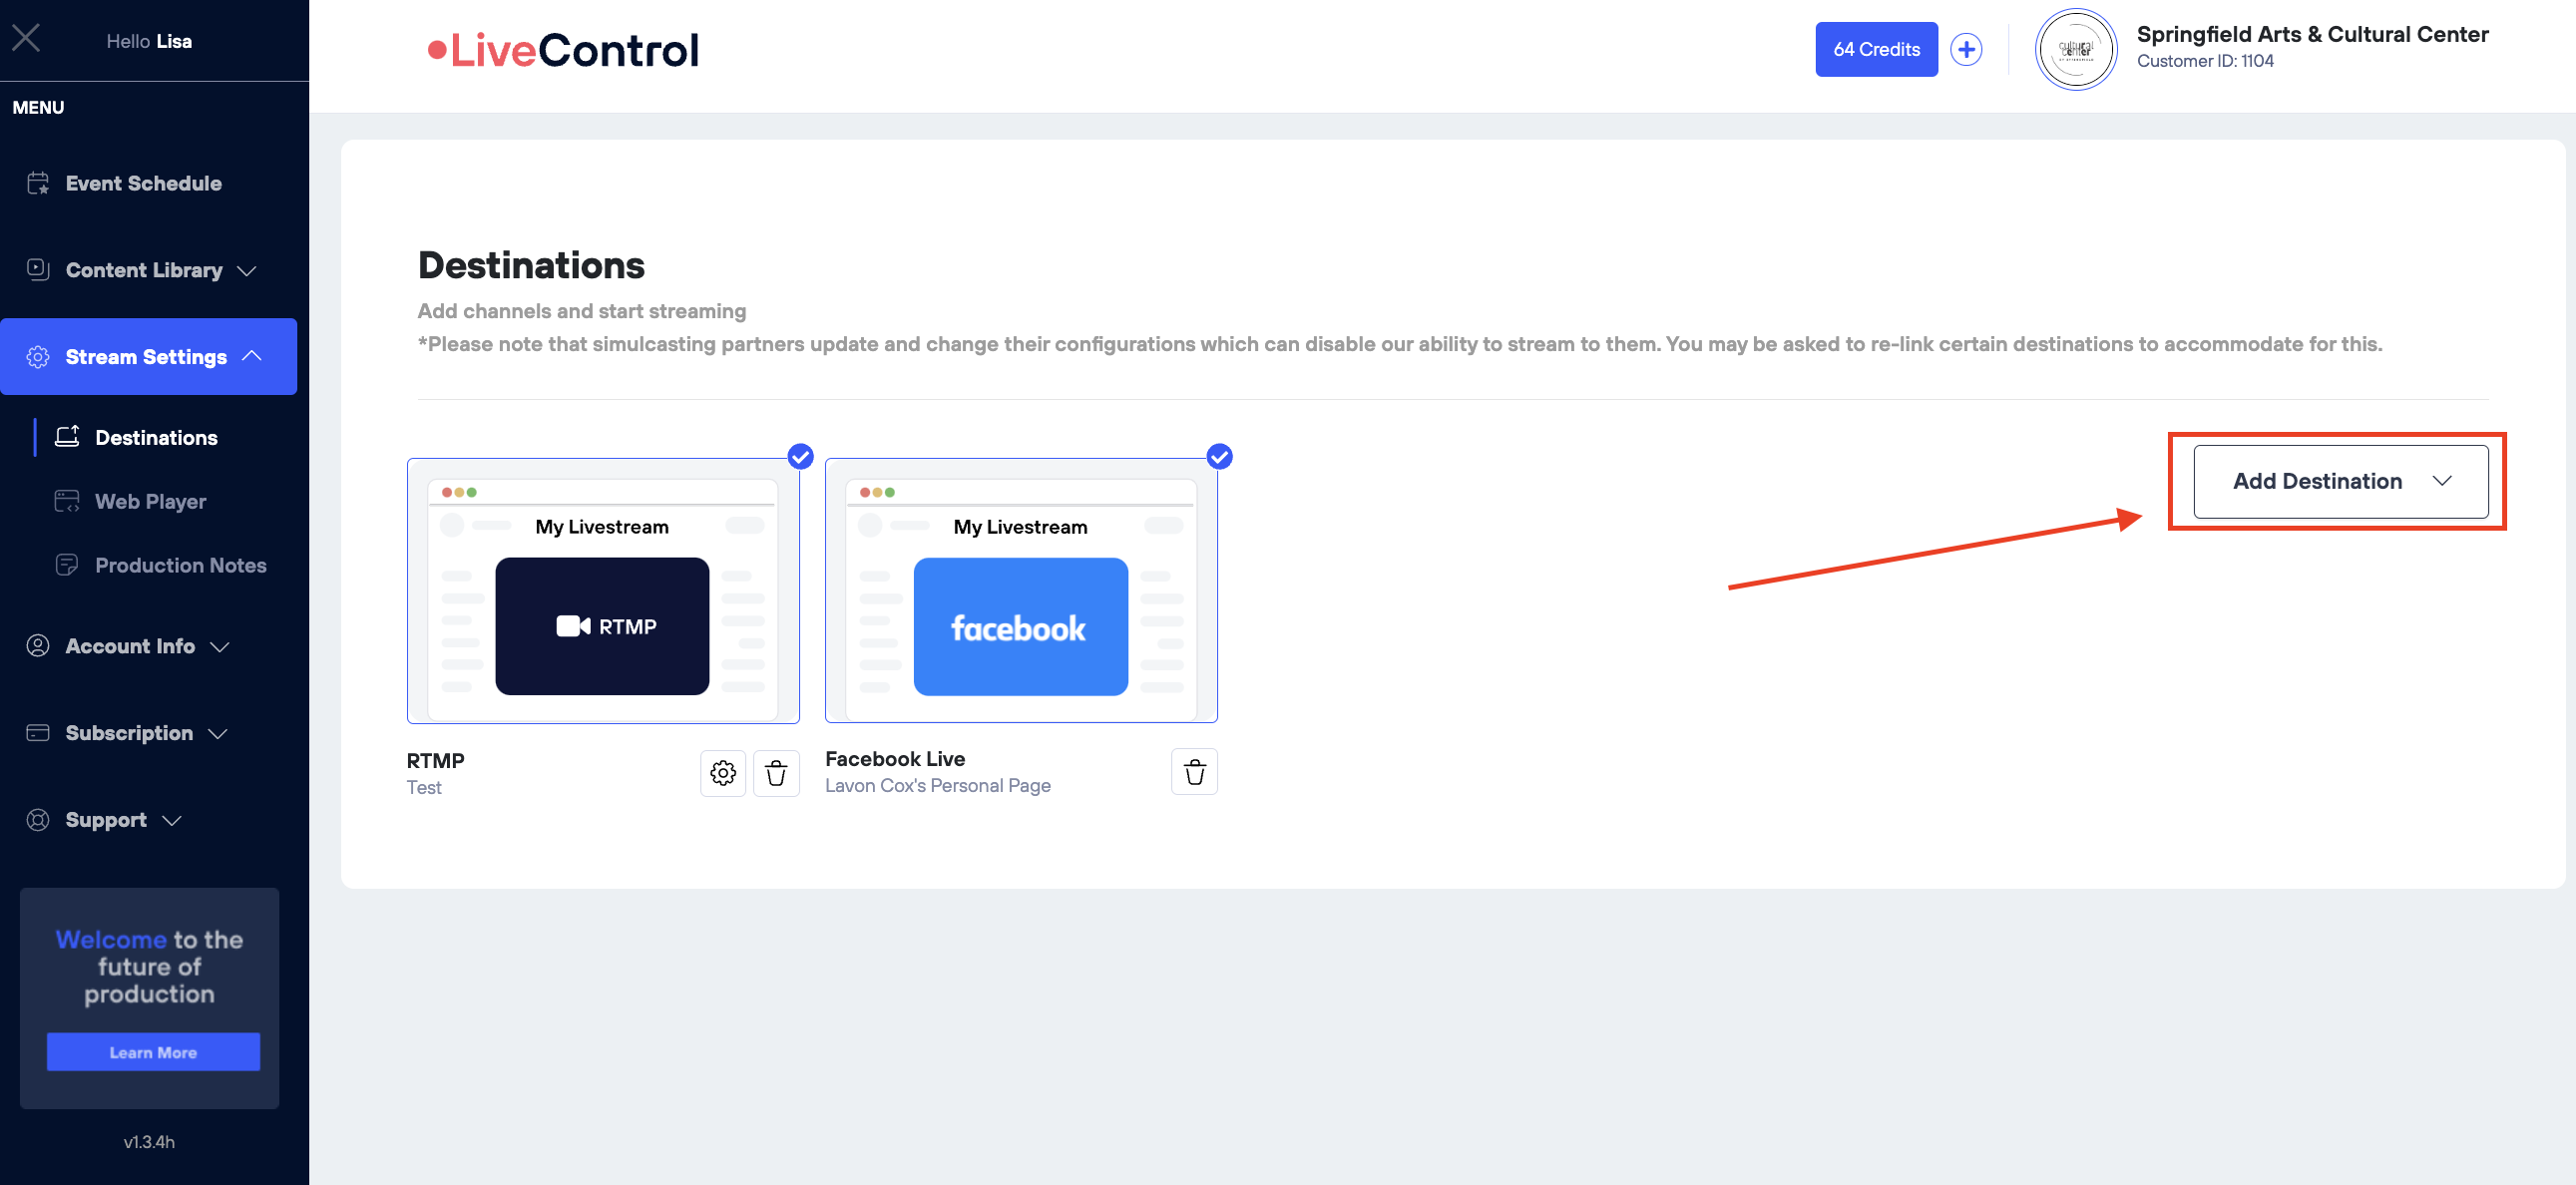The image size is (2576, 1185).
Task: Select the Facebook livestream thumbnail card
Action: (1020, 591)
